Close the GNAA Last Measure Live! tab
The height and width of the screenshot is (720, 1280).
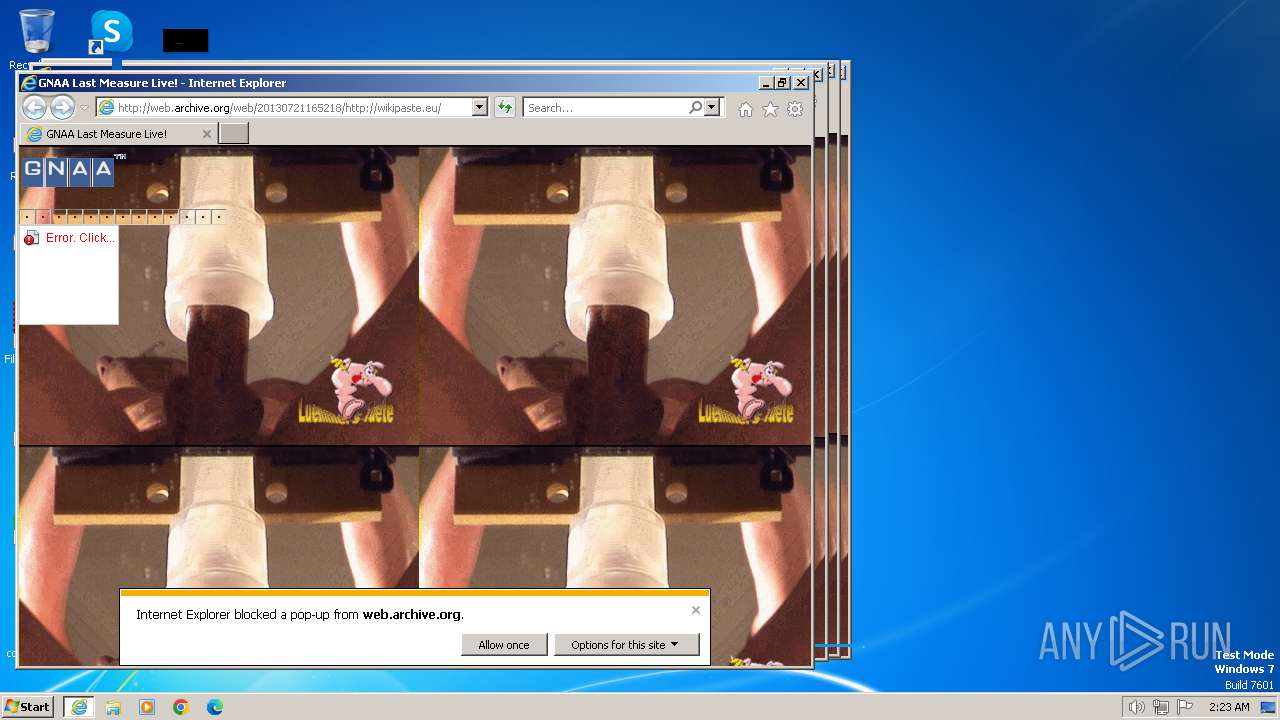[207, 134]
